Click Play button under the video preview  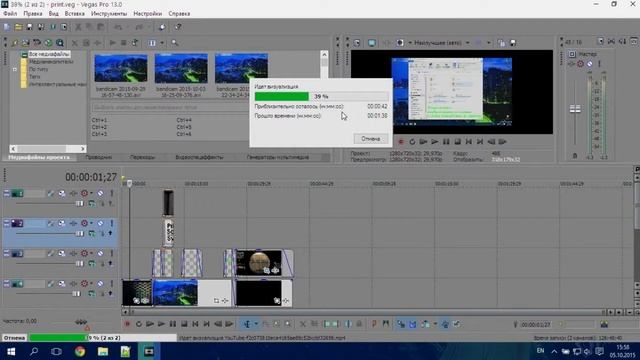[x=435, y=142]
